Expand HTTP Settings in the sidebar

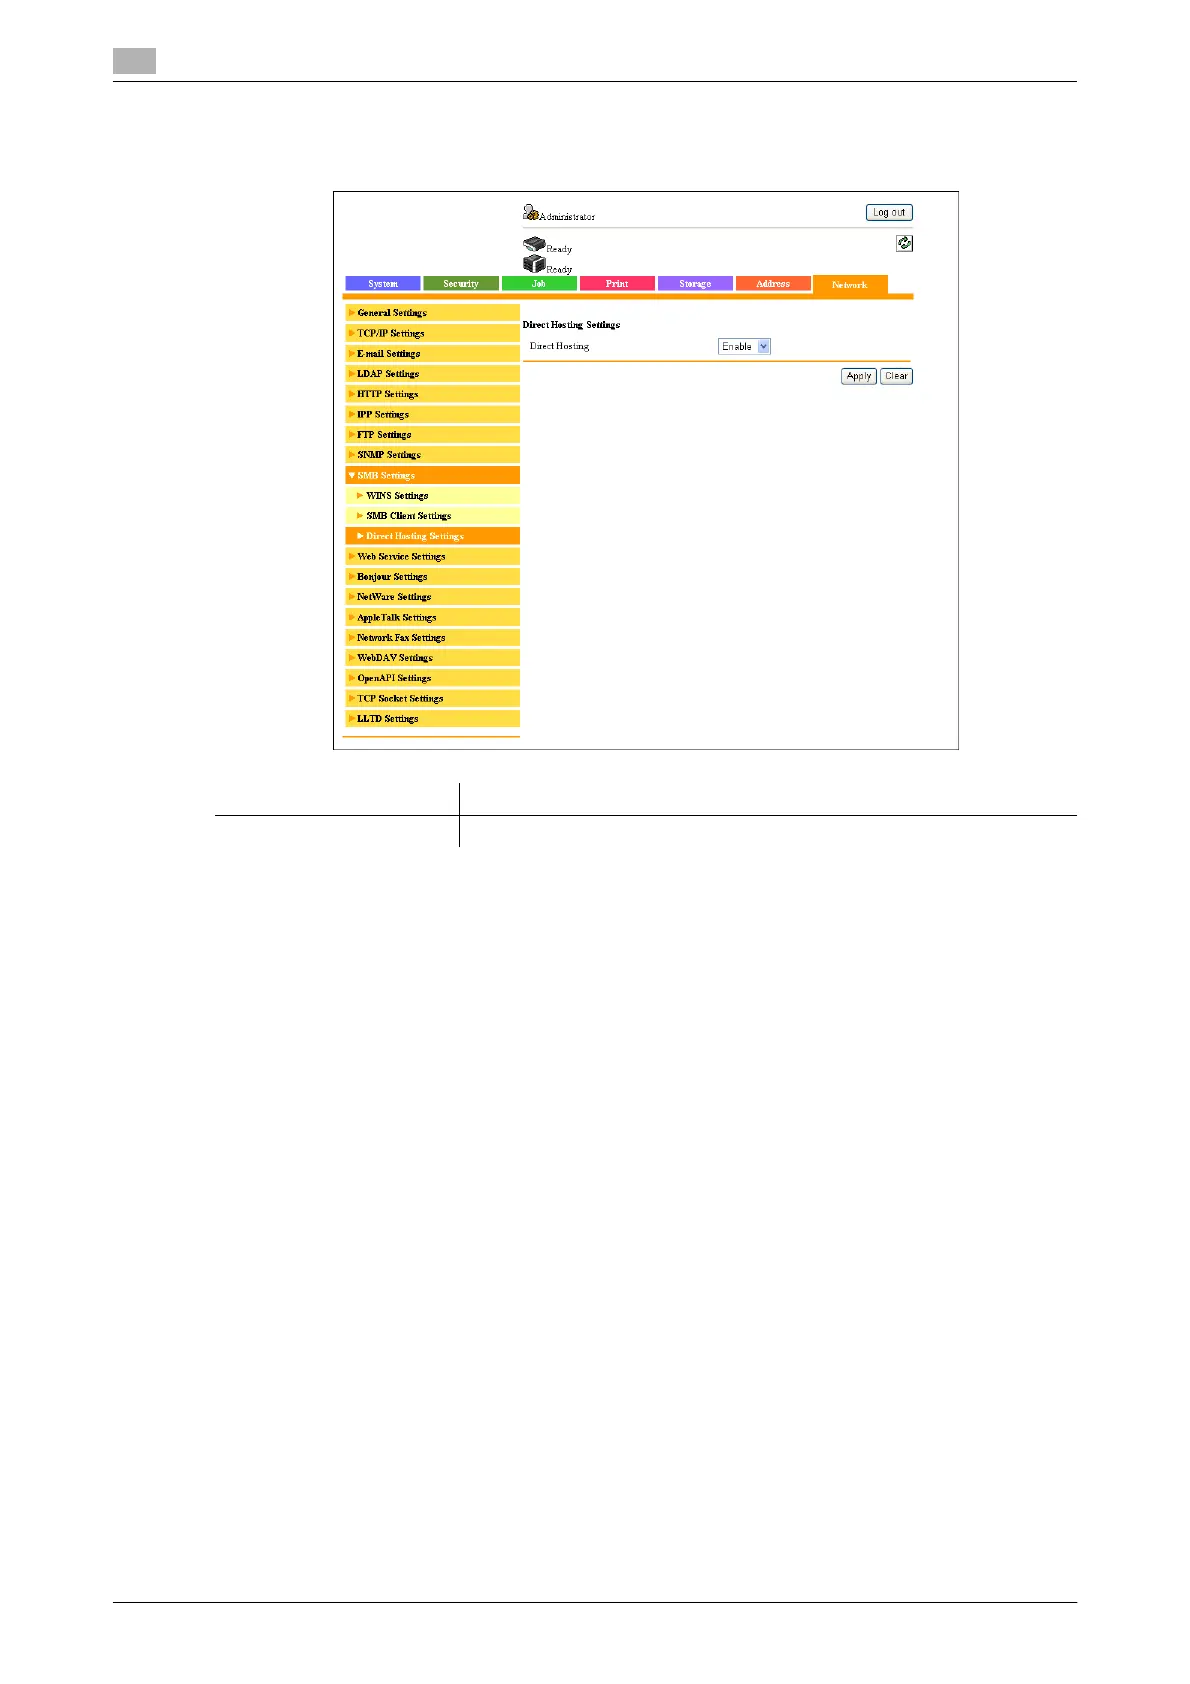point(432,394)
